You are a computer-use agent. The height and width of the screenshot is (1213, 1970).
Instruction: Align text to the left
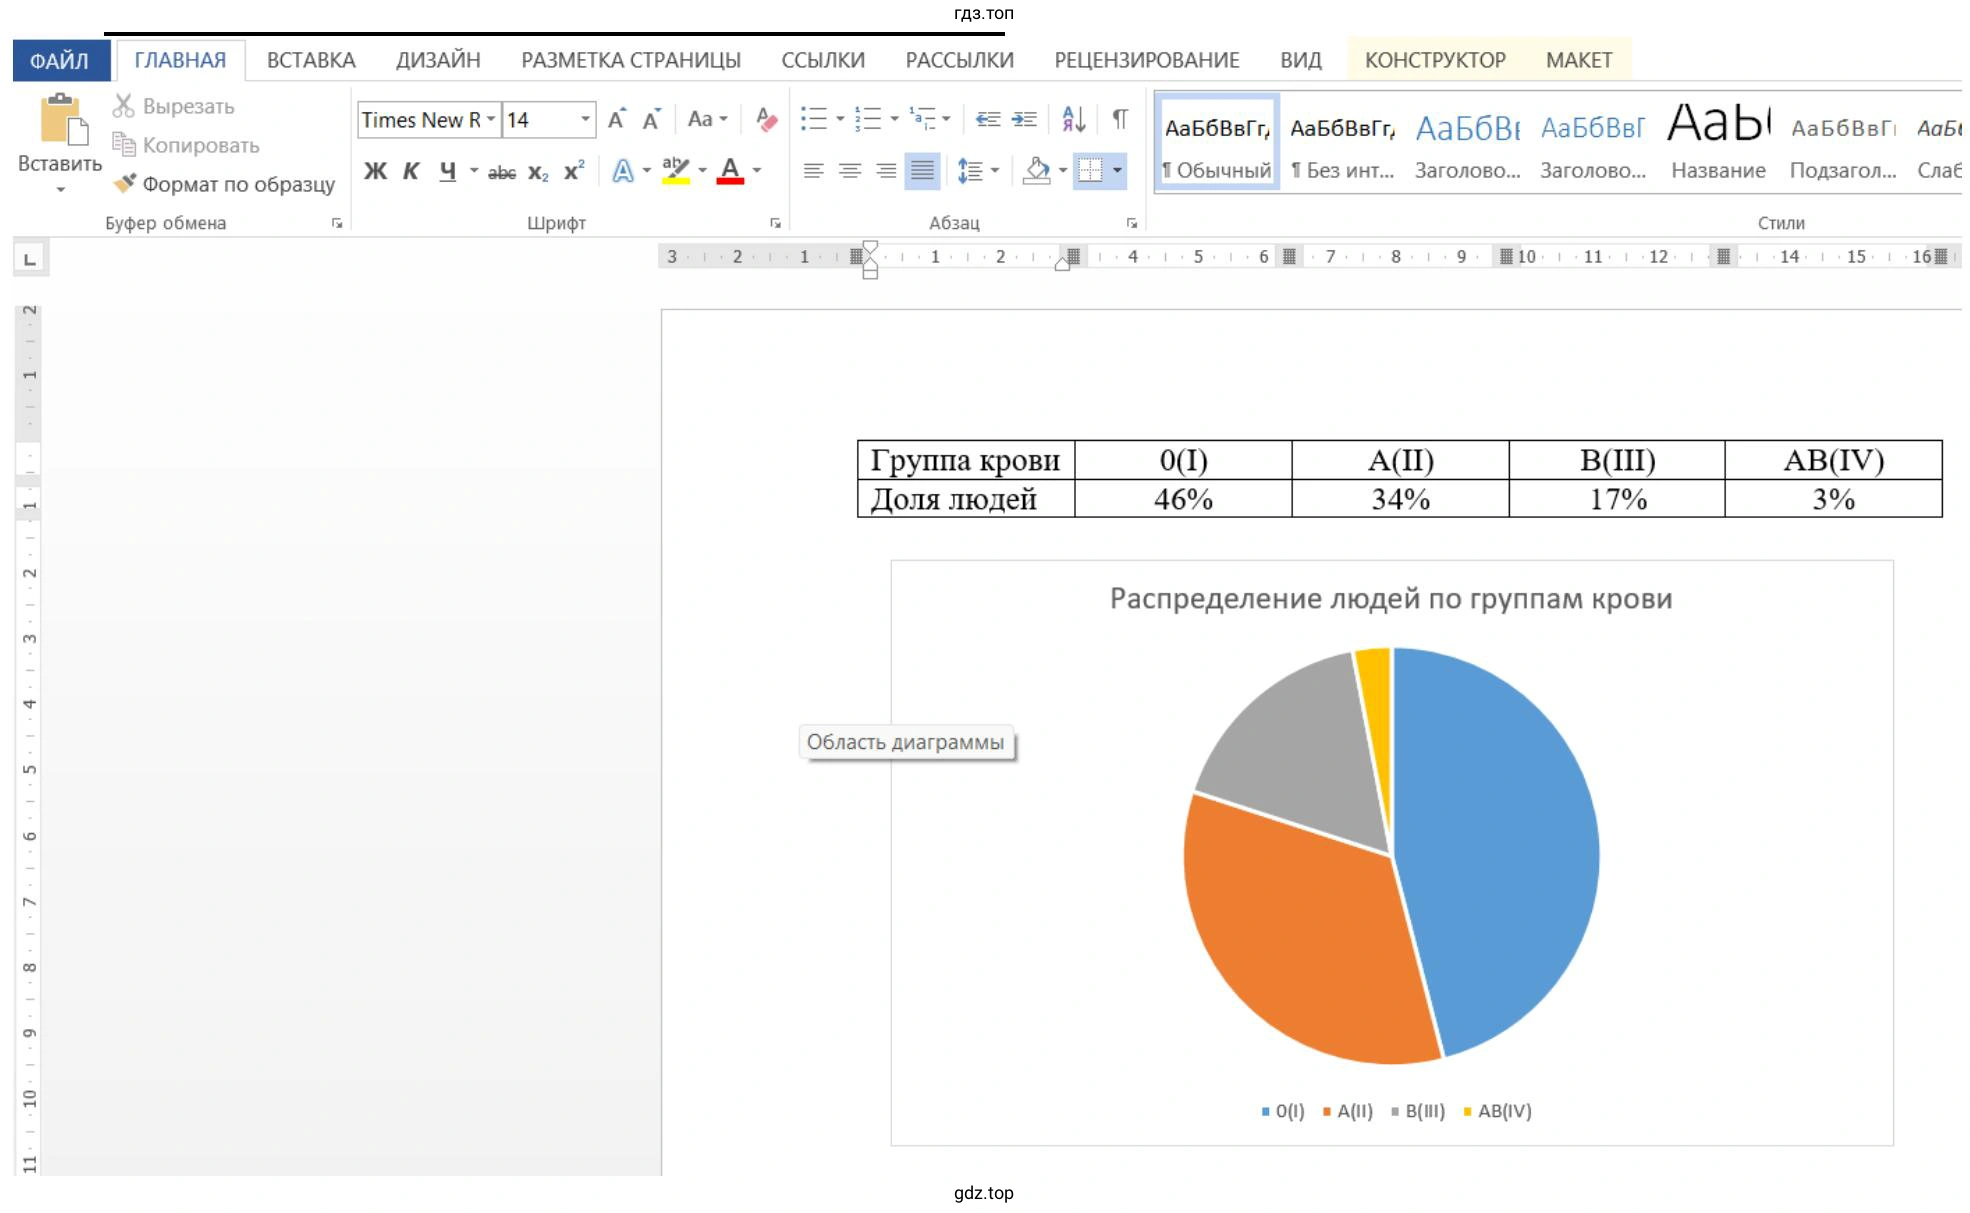pyautogui.click(x=814, y=171)
